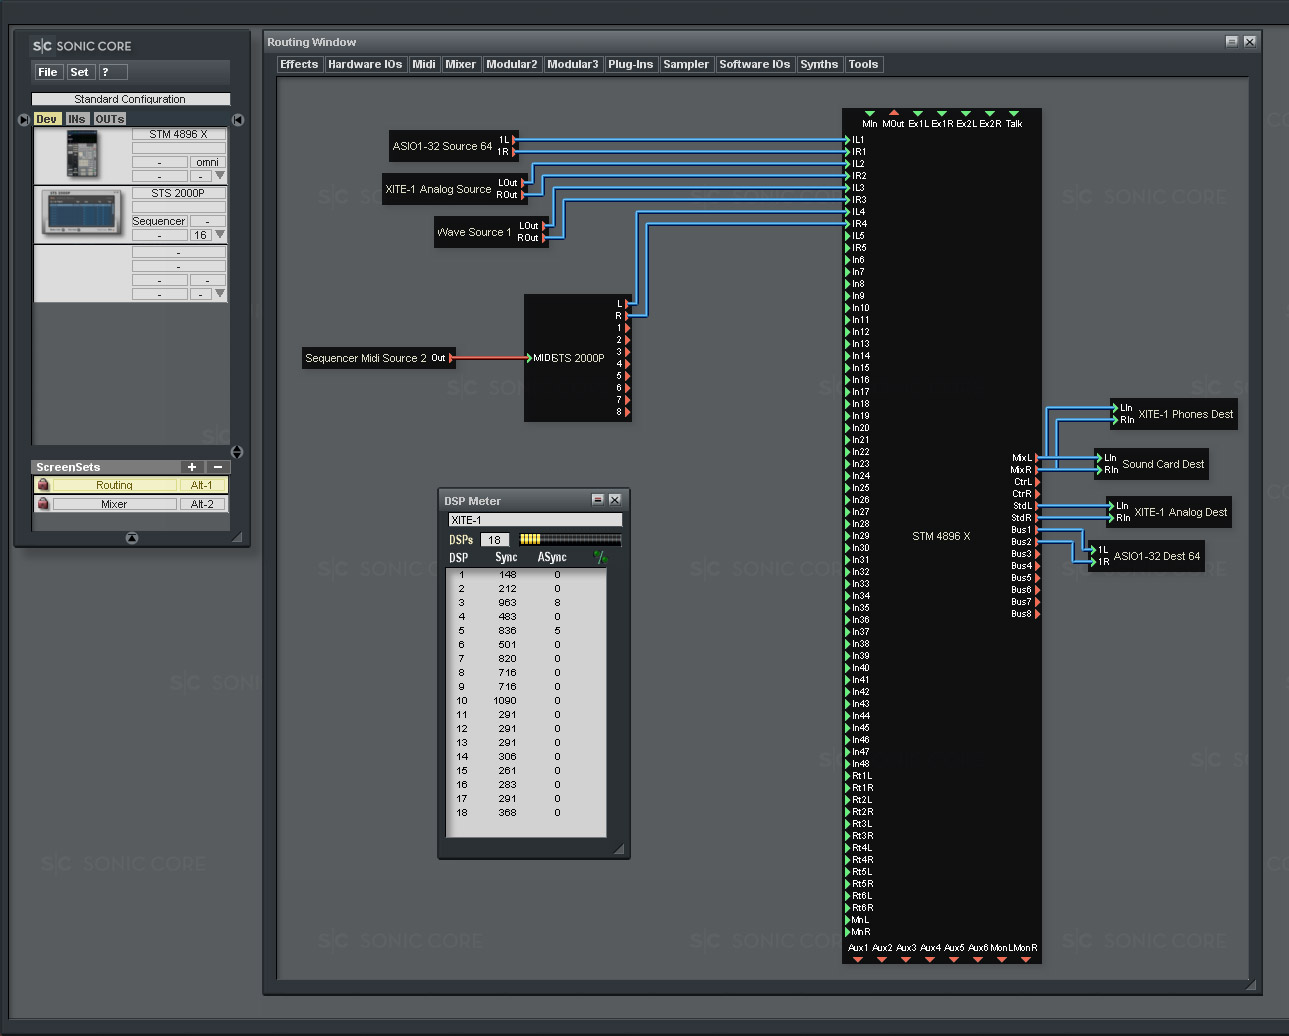Open the XITE-1 selector in DSP Meter
Image resolution: width=1289 pixels, height=1036 pixels.
tap(535, 520)
